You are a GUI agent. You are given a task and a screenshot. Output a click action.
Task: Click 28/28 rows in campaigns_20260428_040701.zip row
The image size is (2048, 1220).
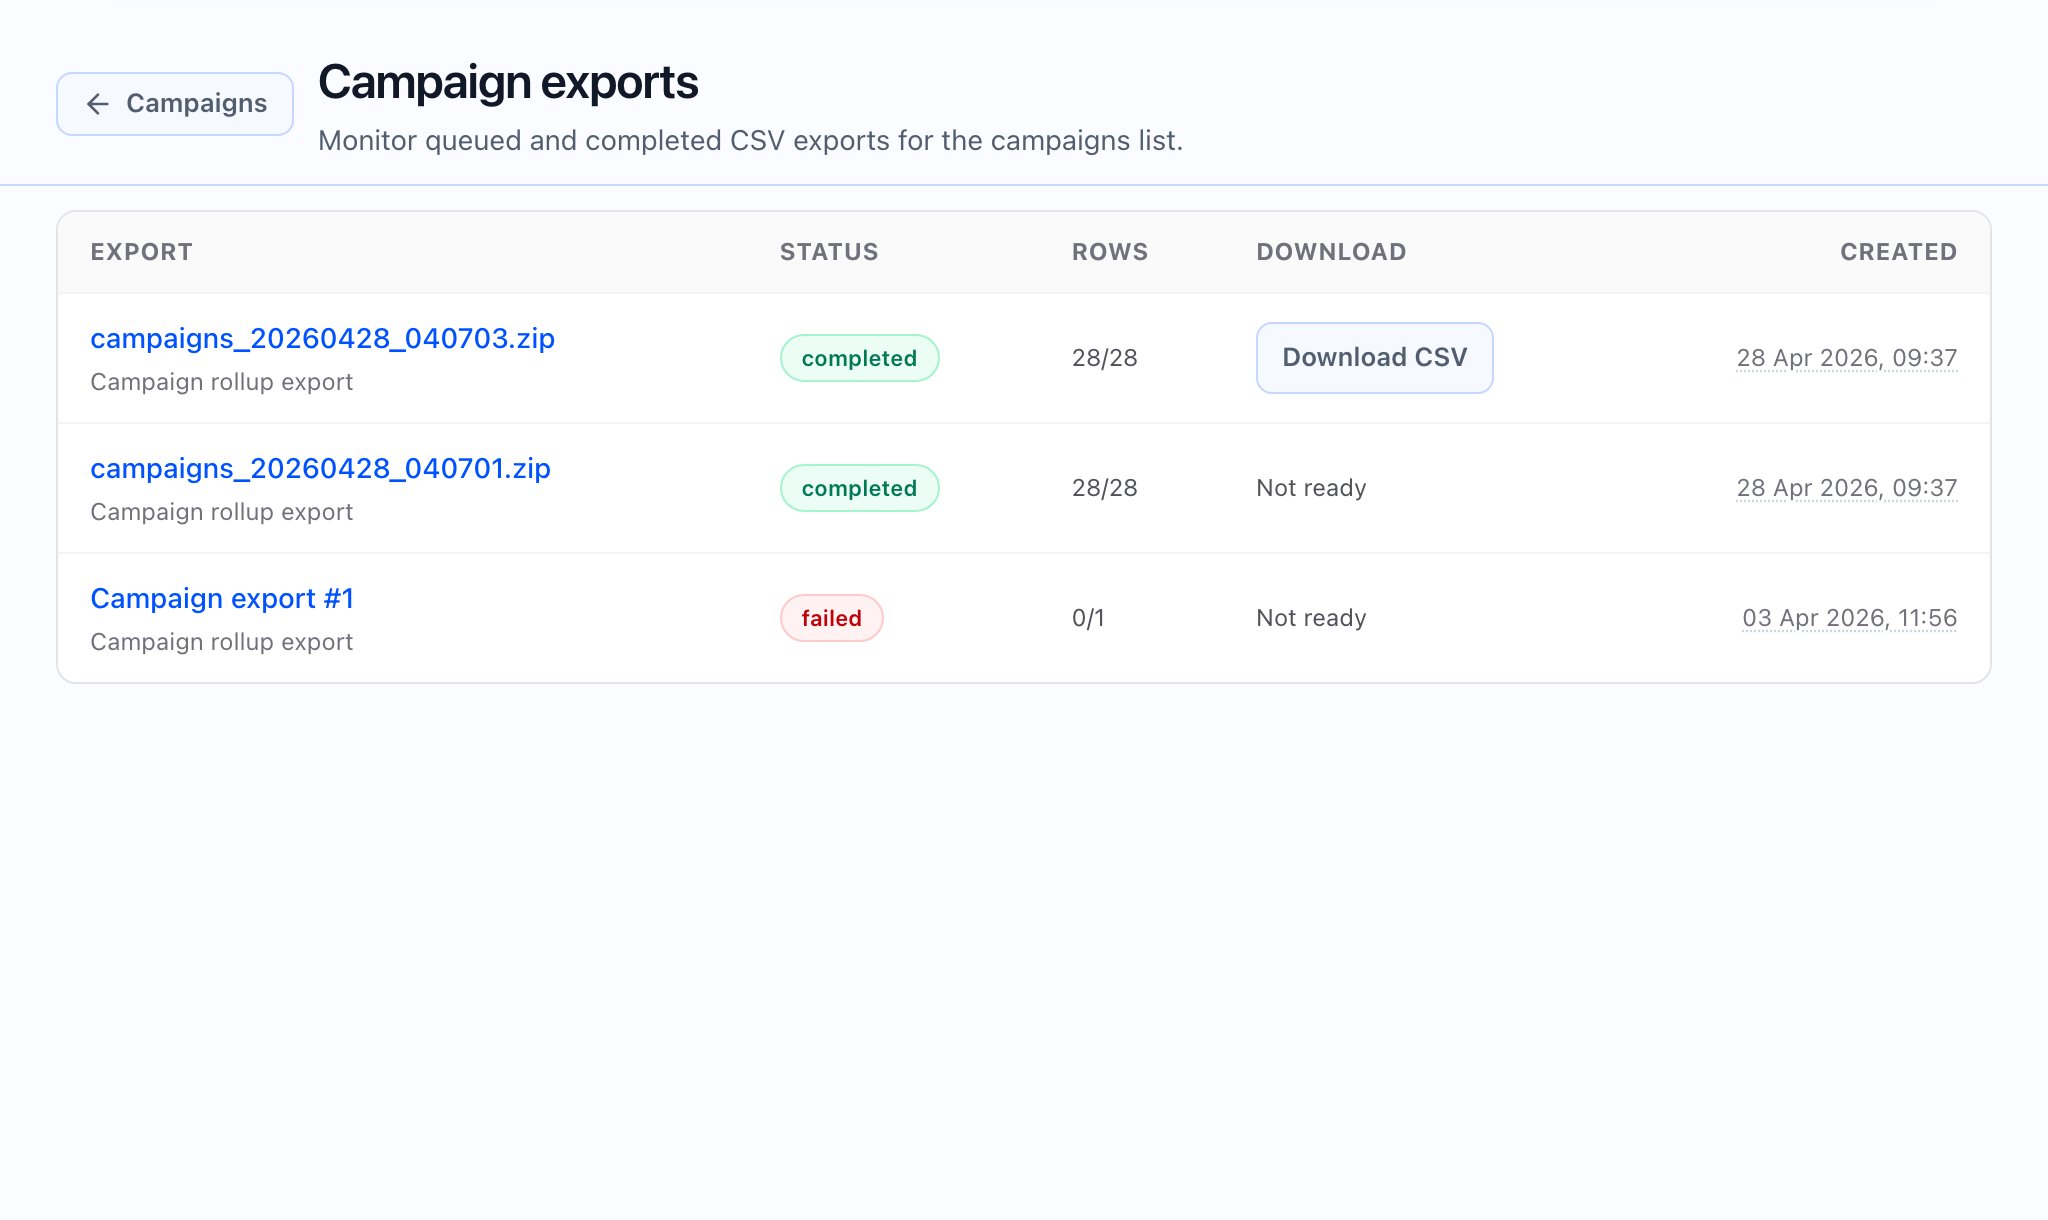1104,488
